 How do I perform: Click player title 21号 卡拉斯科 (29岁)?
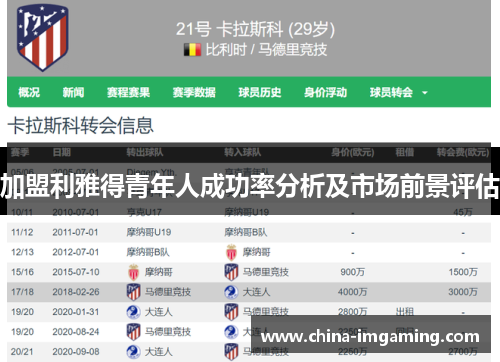(x=255, y=29)
